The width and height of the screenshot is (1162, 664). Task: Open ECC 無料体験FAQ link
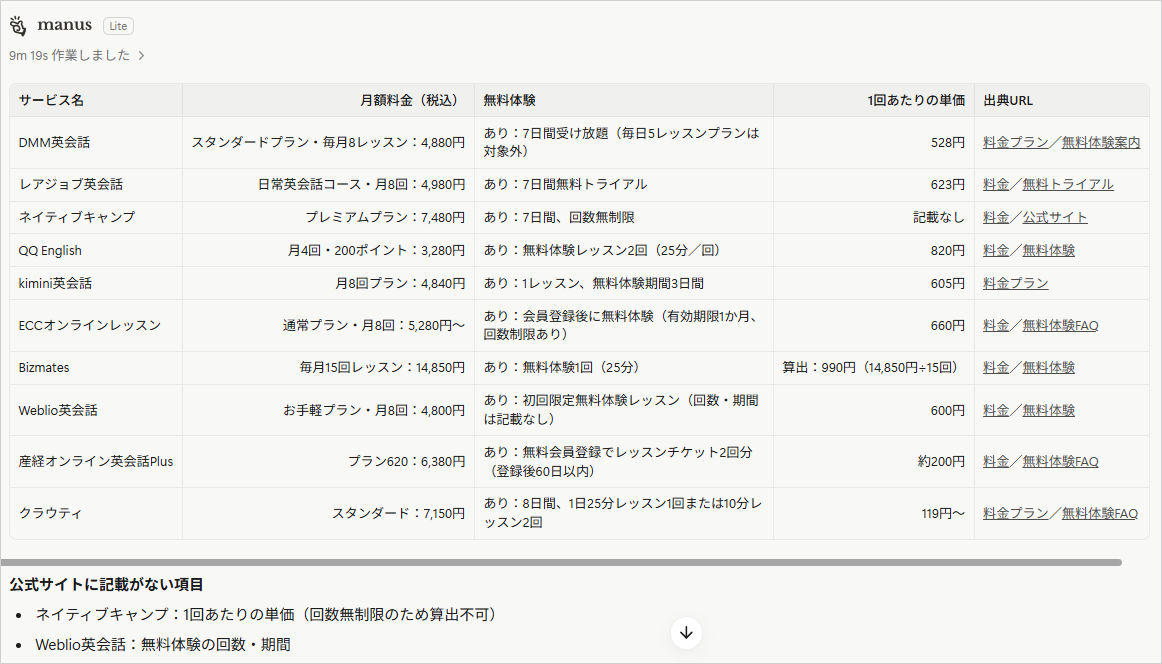[x=1060, y=325]
